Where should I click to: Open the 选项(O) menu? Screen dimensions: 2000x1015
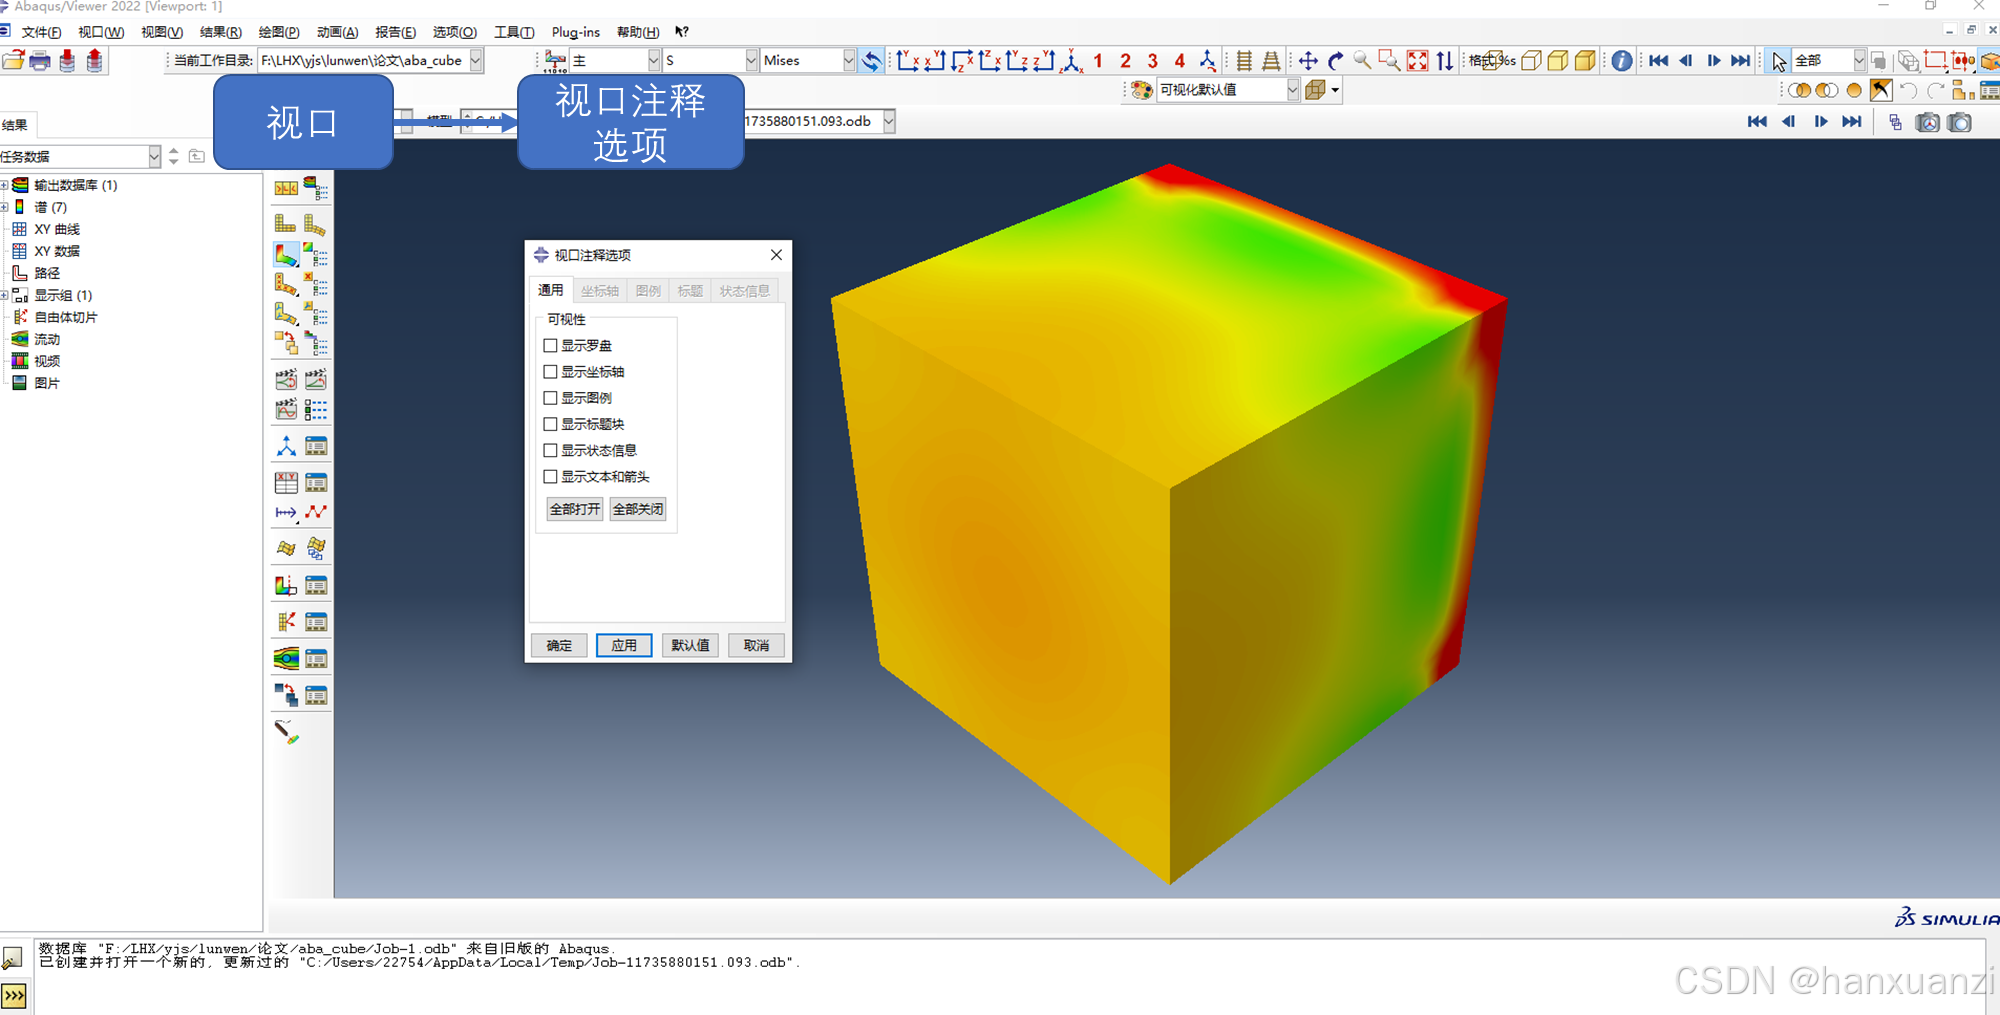454,32
